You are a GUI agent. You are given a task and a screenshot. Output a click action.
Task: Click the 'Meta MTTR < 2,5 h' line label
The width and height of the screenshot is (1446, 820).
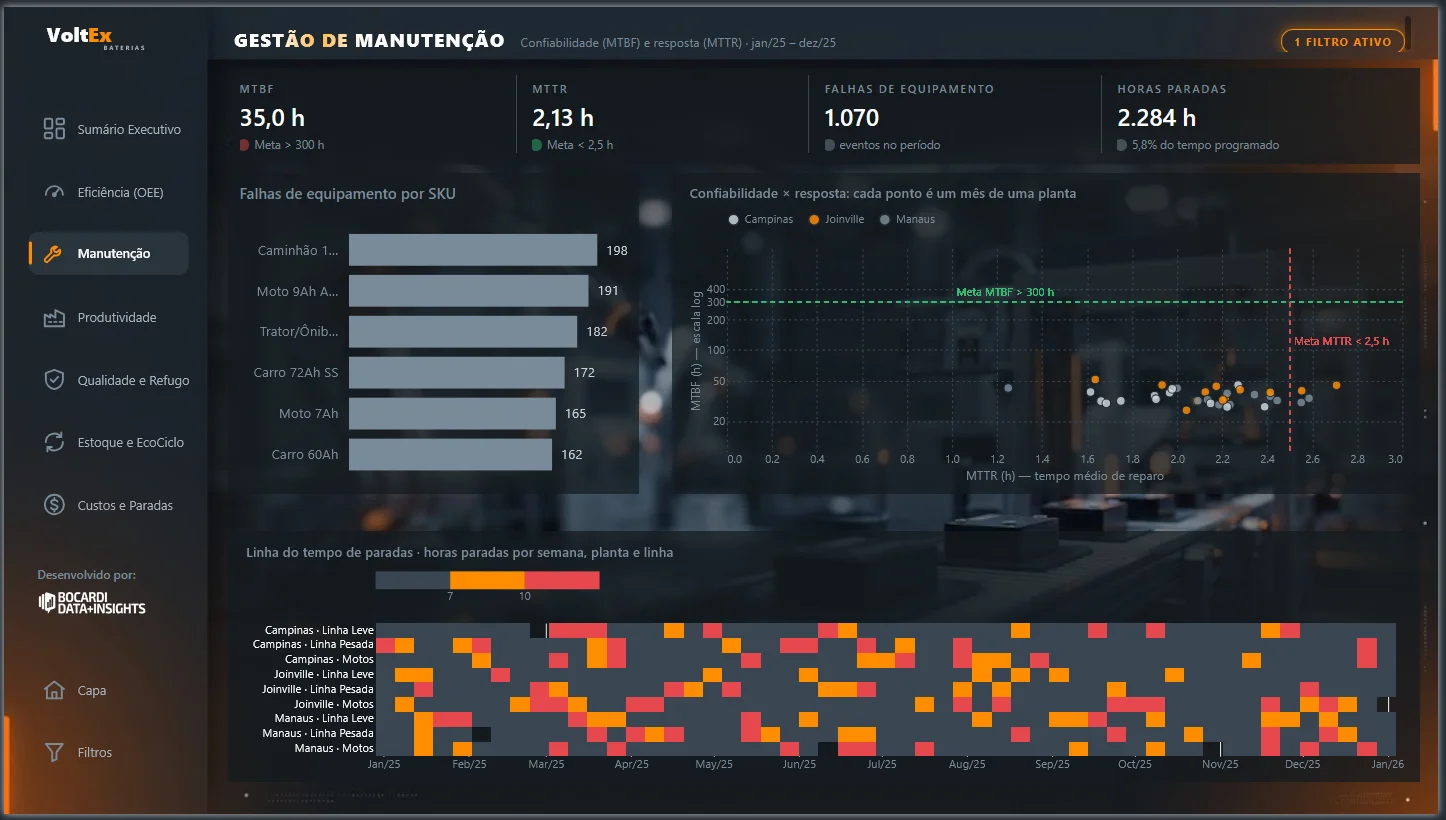point(1342,341)
